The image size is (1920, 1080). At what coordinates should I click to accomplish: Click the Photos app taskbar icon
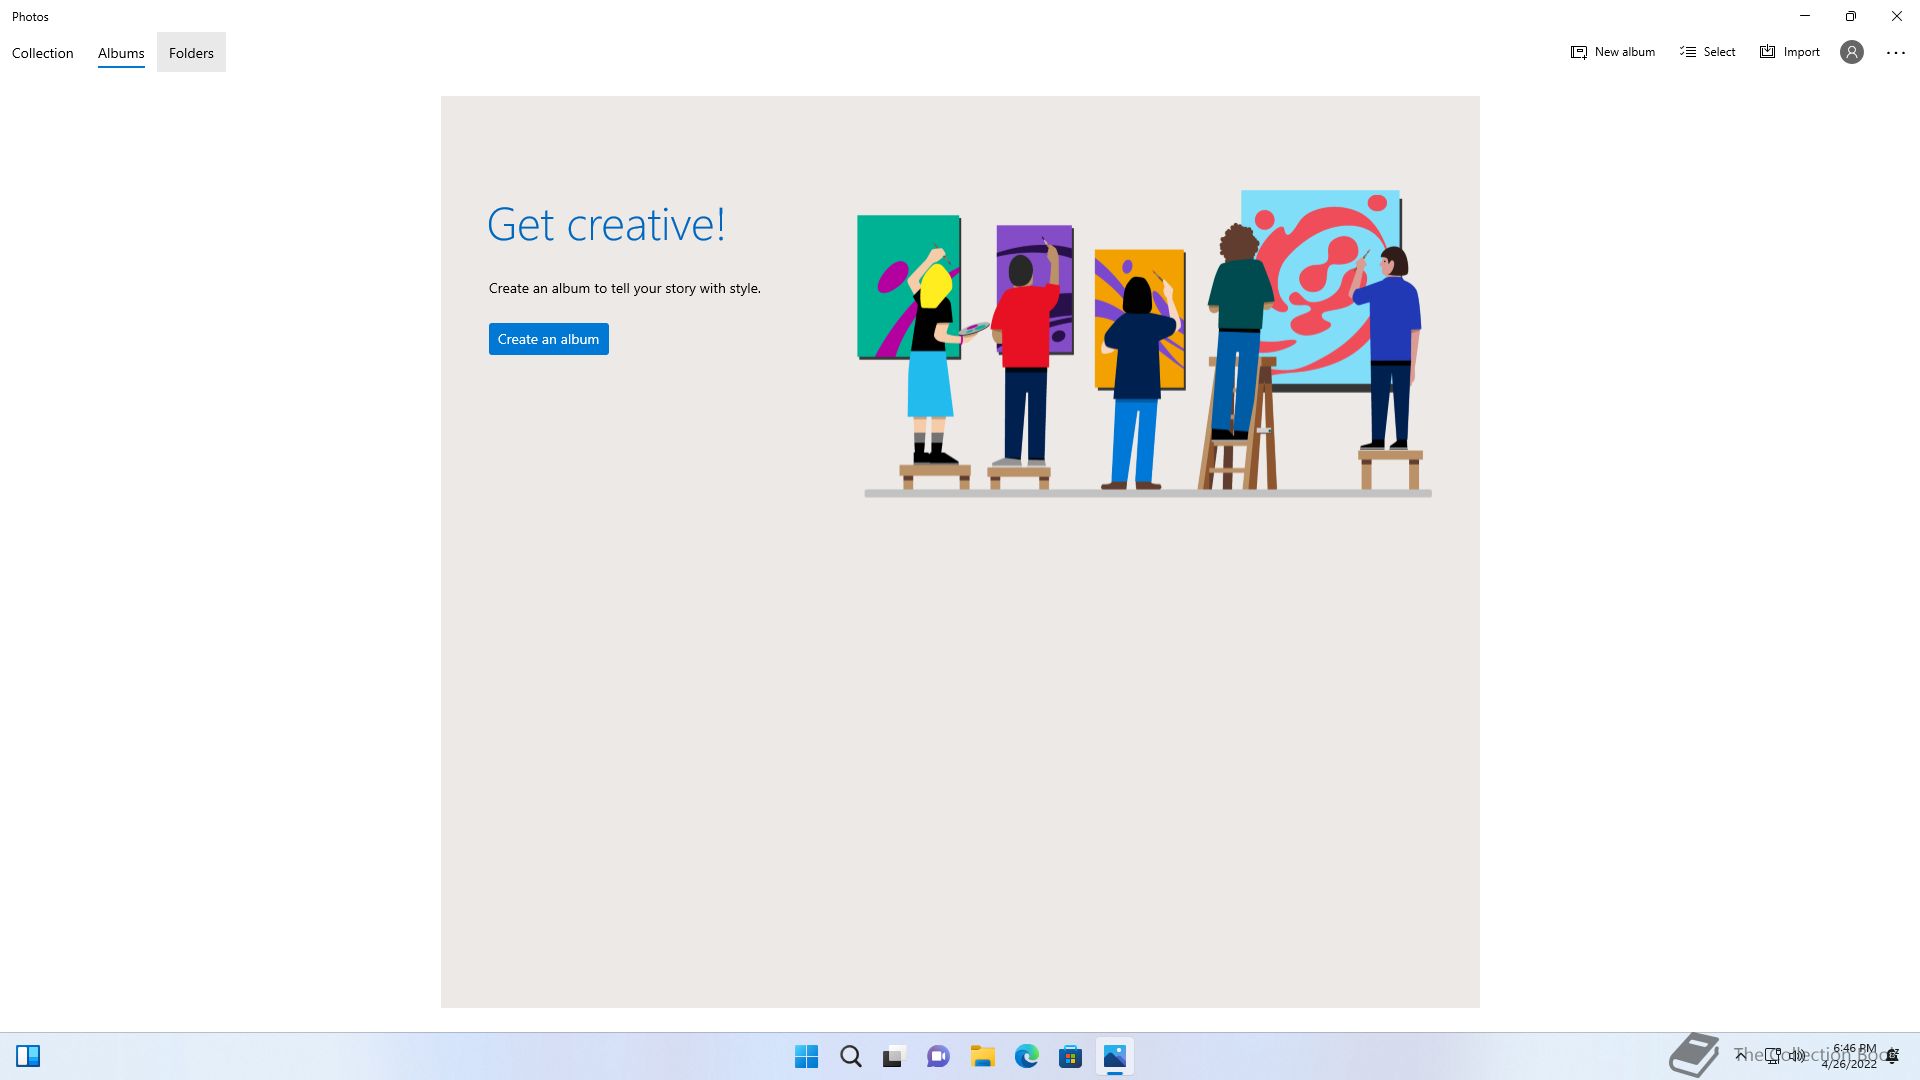tap(1114, 1056)
